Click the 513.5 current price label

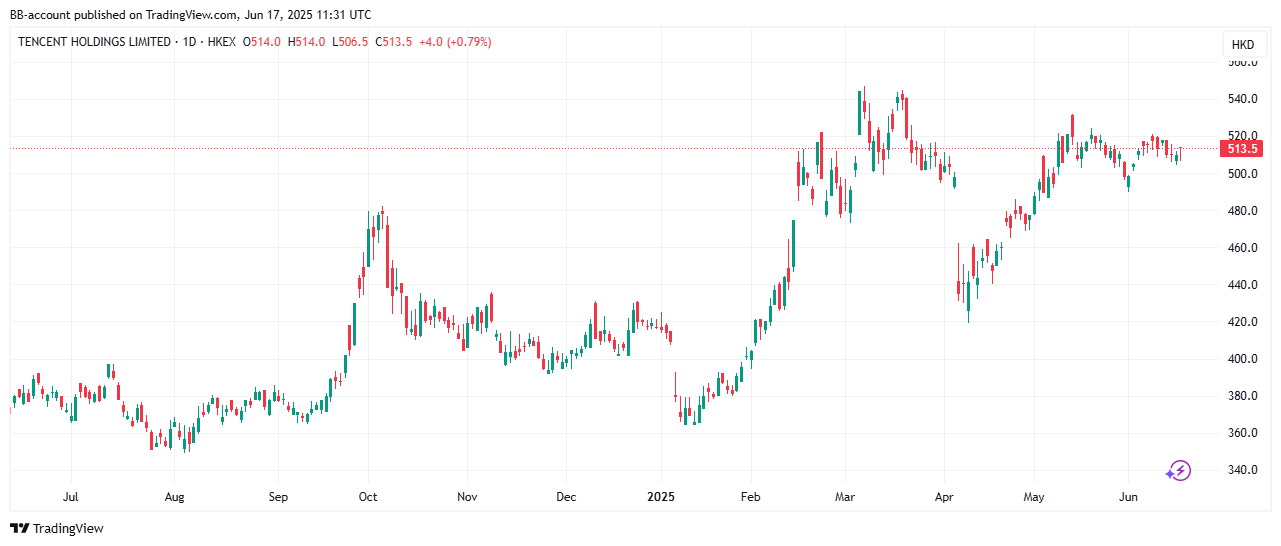[1242, 149]
